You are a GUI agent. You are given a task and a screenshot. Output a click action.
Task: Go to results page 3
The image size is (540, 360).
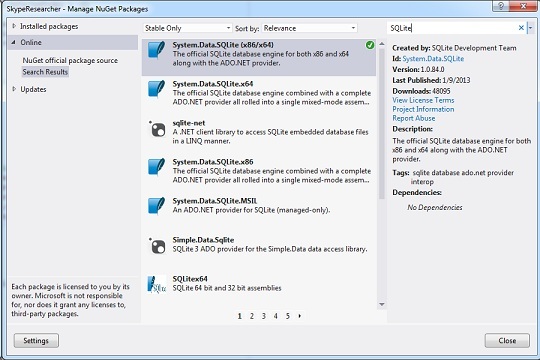(264, 316)
